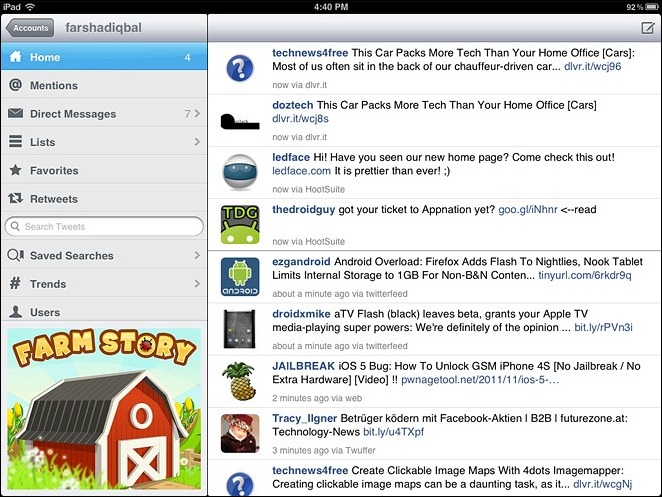Open Tracy_Ilgner photo avatar

[240, 433]
